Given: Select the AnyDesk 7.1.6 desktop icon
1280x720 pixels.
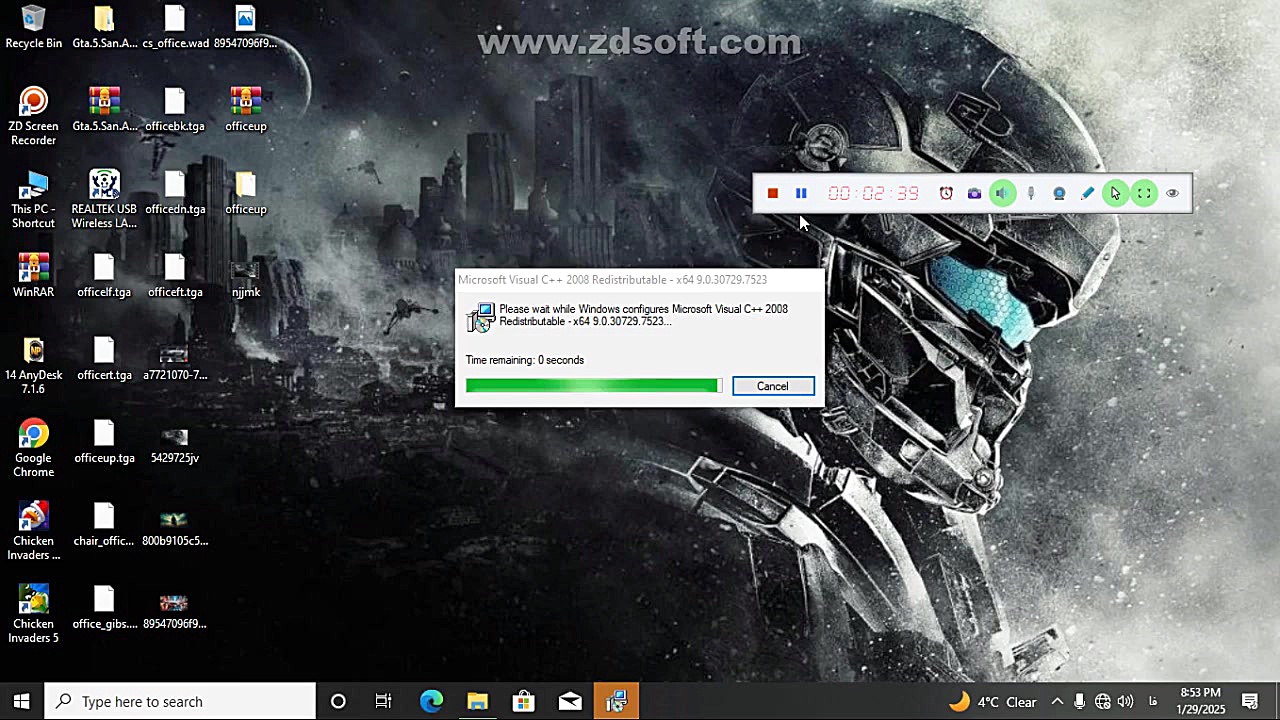Looking at the screenshot, I should [x=33, y=366].
